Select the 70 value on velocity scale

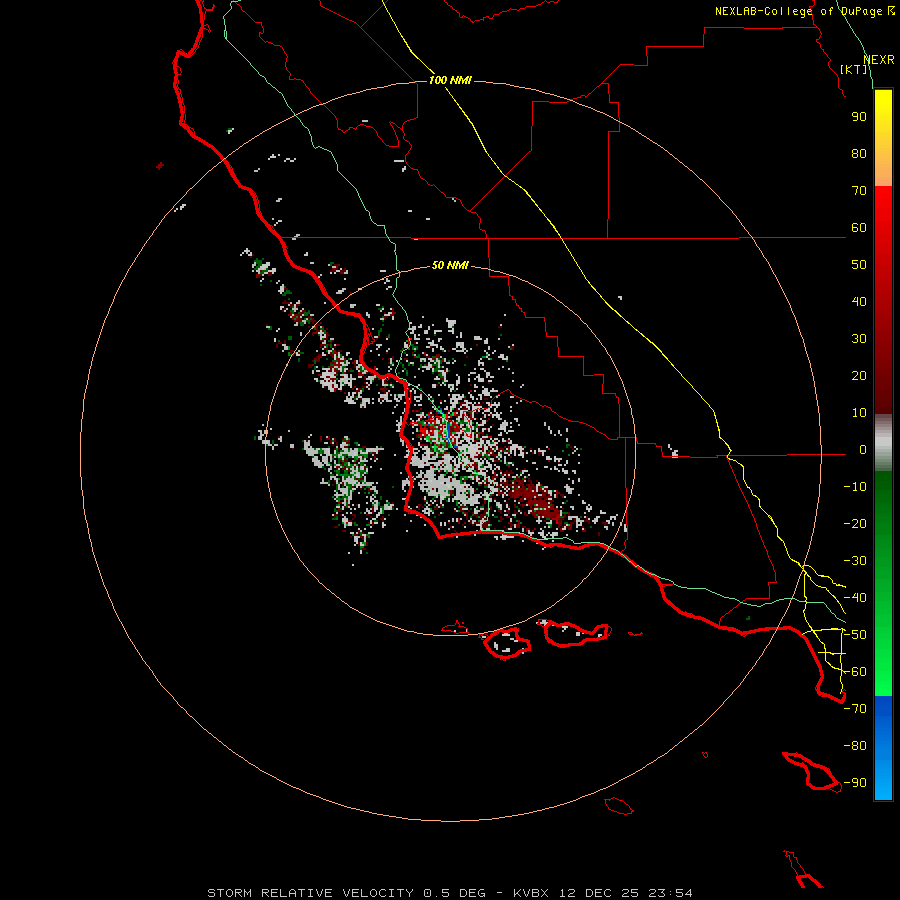point(859,191)
